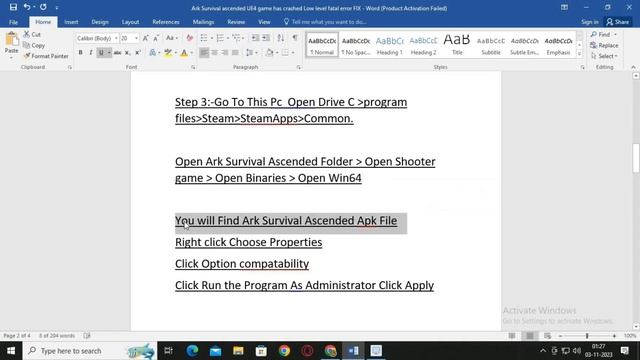Clear all formatting from selection
The image size is (640, 360).
[189, 38]
